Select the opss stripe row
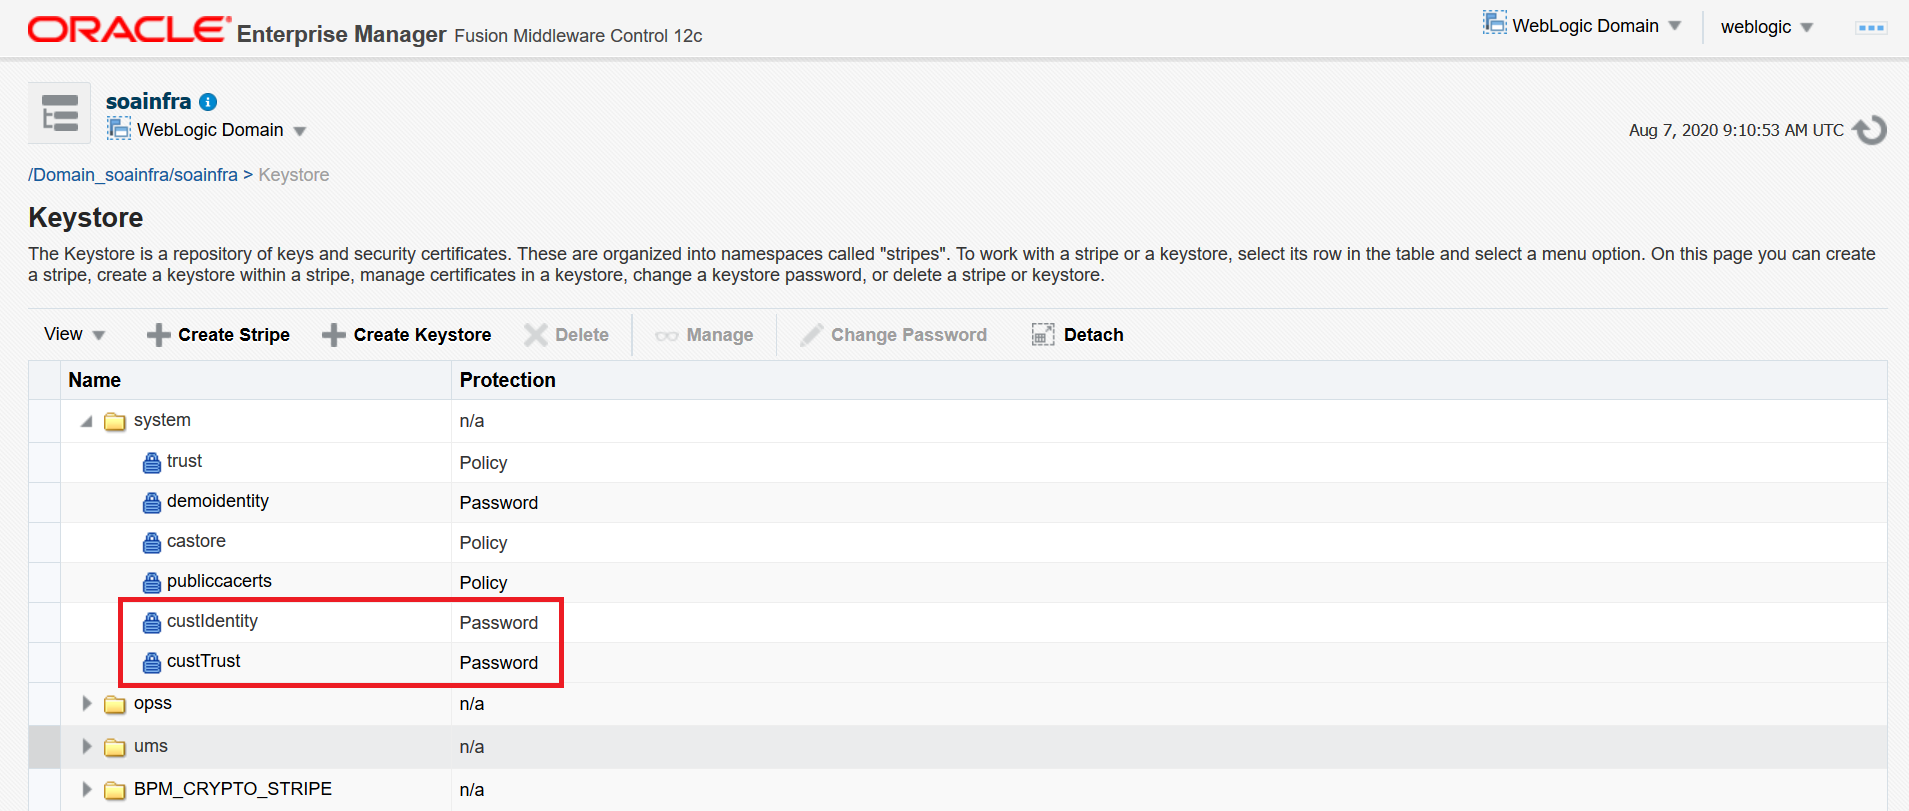Viewport: 1909px width, 811px height. tap(958, 704)
